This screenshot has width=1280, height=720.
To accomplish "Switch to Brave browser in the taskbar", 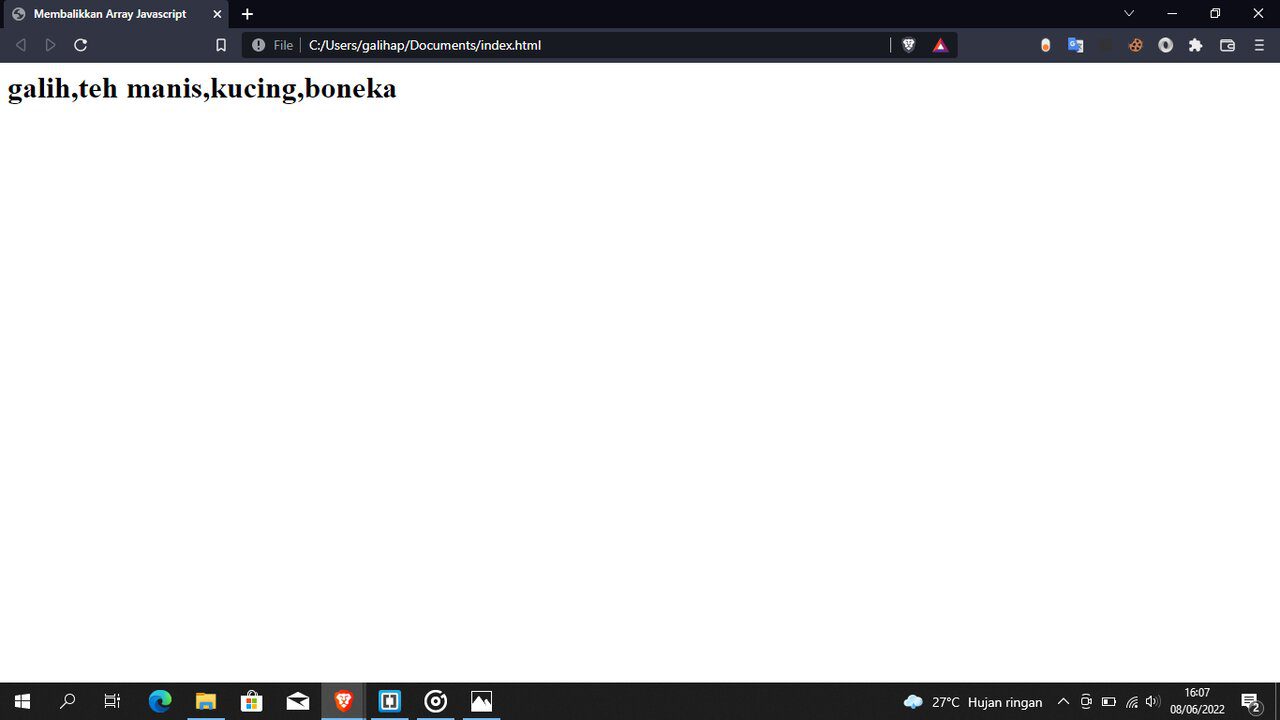I will 343,701.
